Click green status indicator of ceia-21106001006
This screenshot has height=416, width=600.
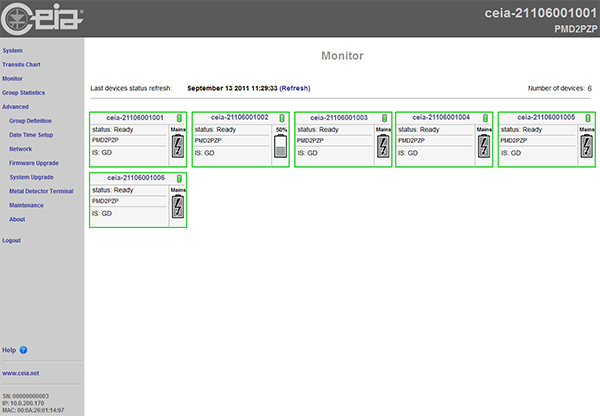179,178
